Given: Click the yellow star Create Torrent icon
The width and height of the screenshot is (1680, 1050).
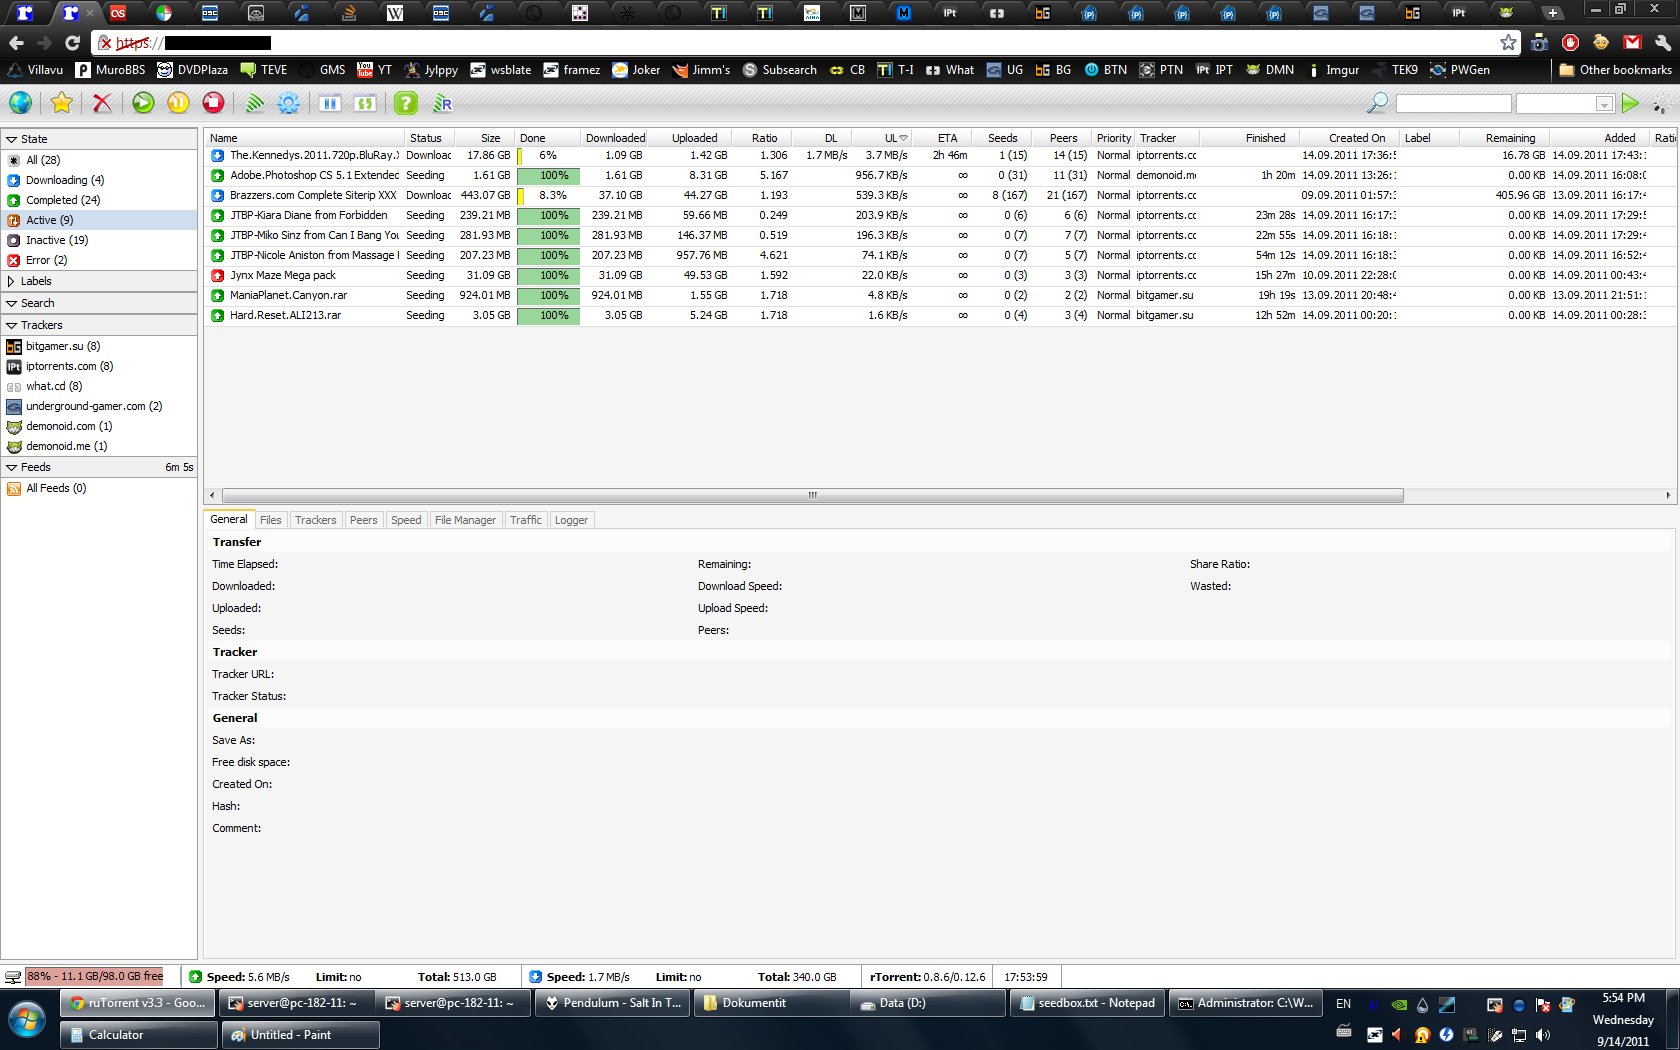Looking at the screenshot, I should tap(61, 103).
